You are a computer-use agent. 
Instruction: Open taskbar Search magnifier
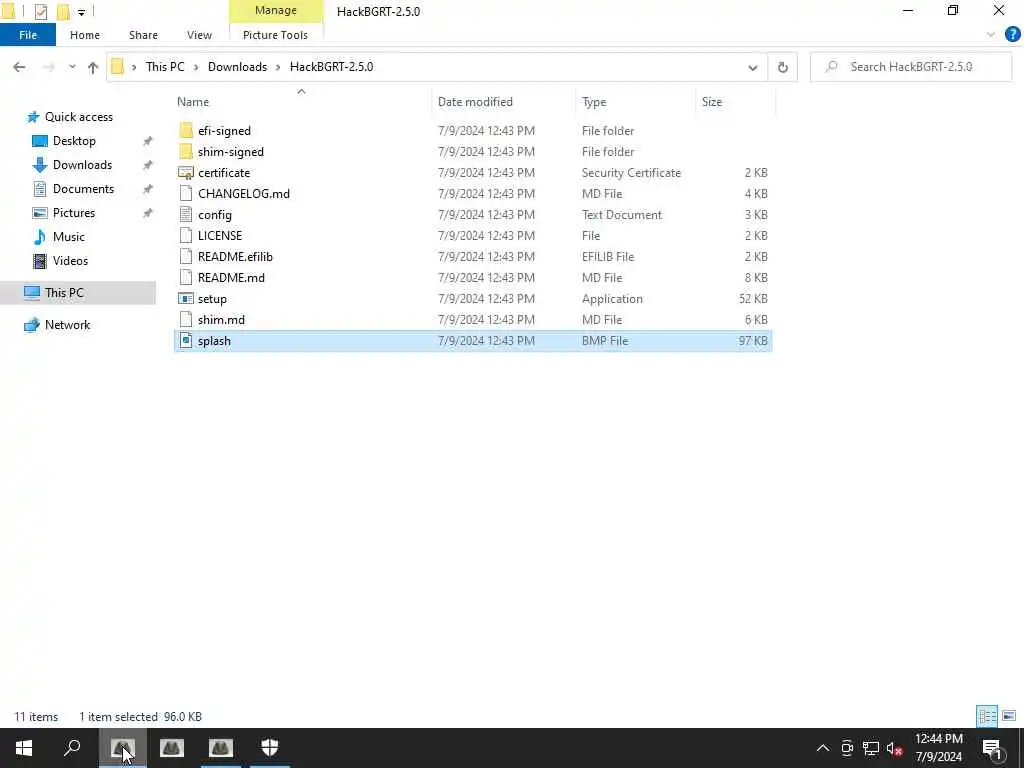tap(72, 748)
